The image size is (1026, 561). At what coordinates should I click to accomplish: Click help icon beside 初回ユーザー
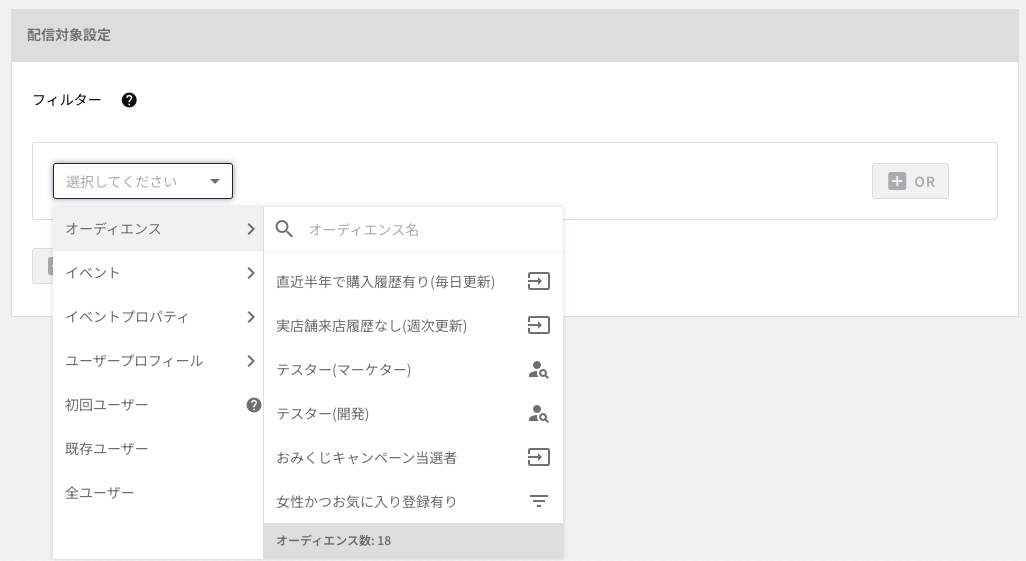pyautogui.click(x=254, y=405)
